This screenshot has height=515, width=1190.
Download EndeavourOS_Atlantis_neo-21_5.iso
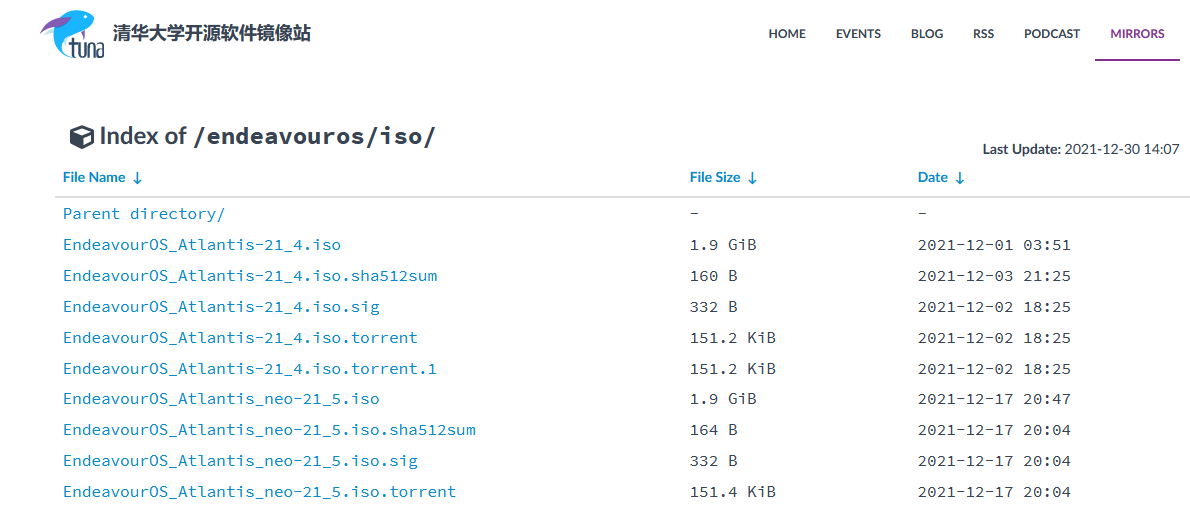[x=221, y=399]
